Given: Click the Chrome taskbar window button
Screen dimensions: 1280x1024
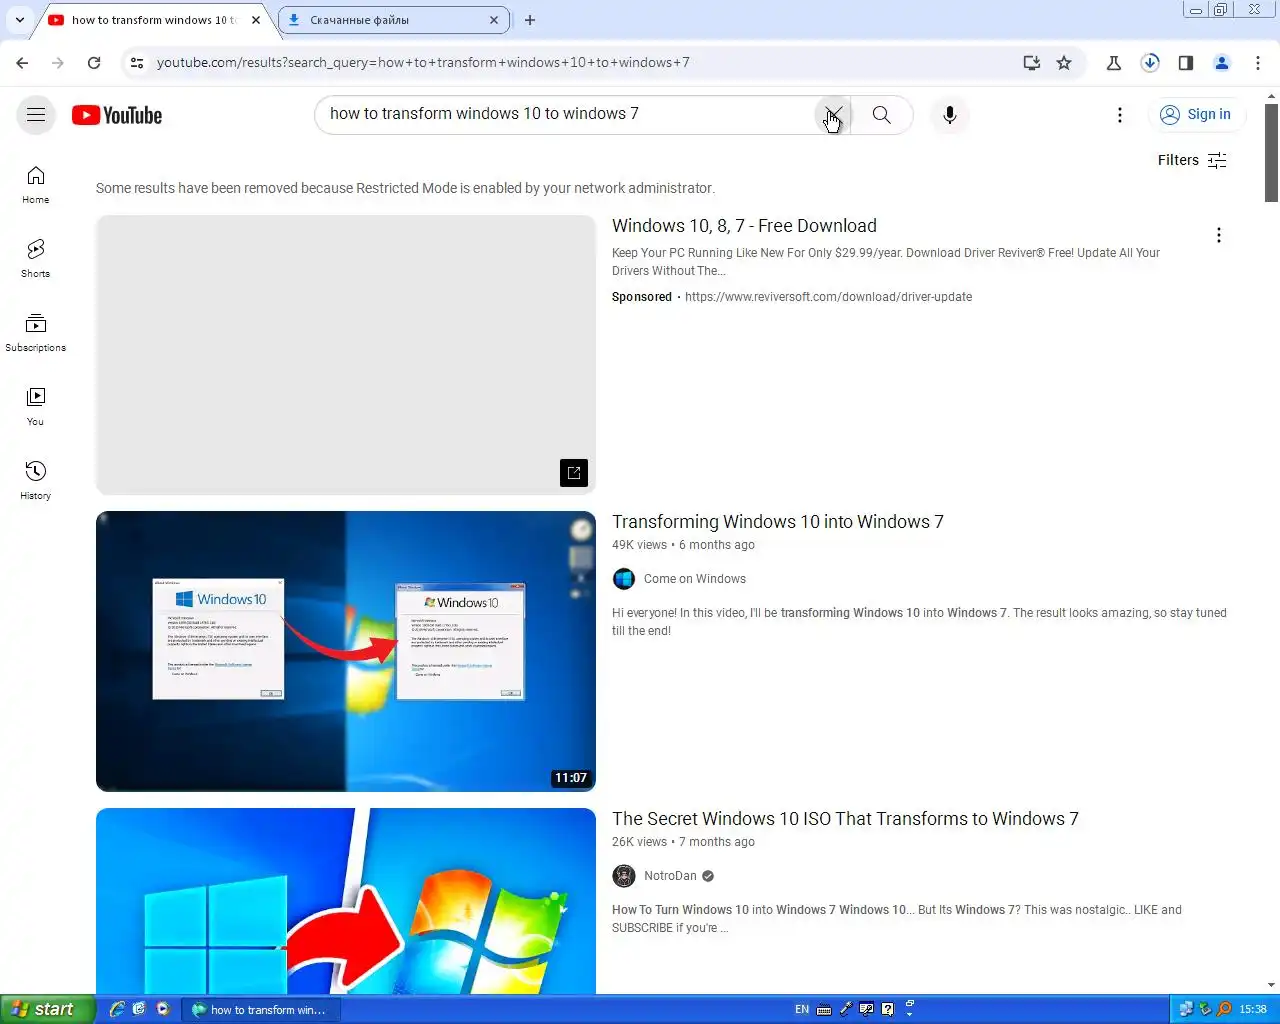Looking at the screenshot, I should pyautogui.click(x=261, y=1010).
